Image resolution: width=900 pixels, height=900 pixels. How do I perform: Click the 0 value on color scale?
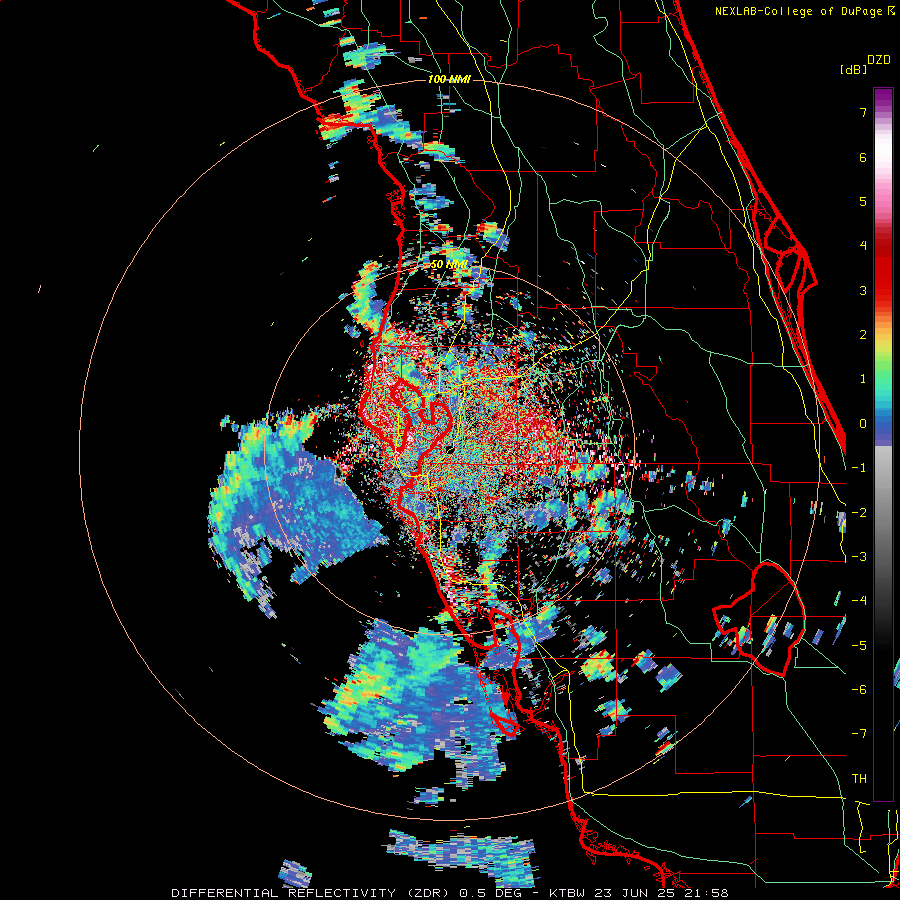click(863, 424)
